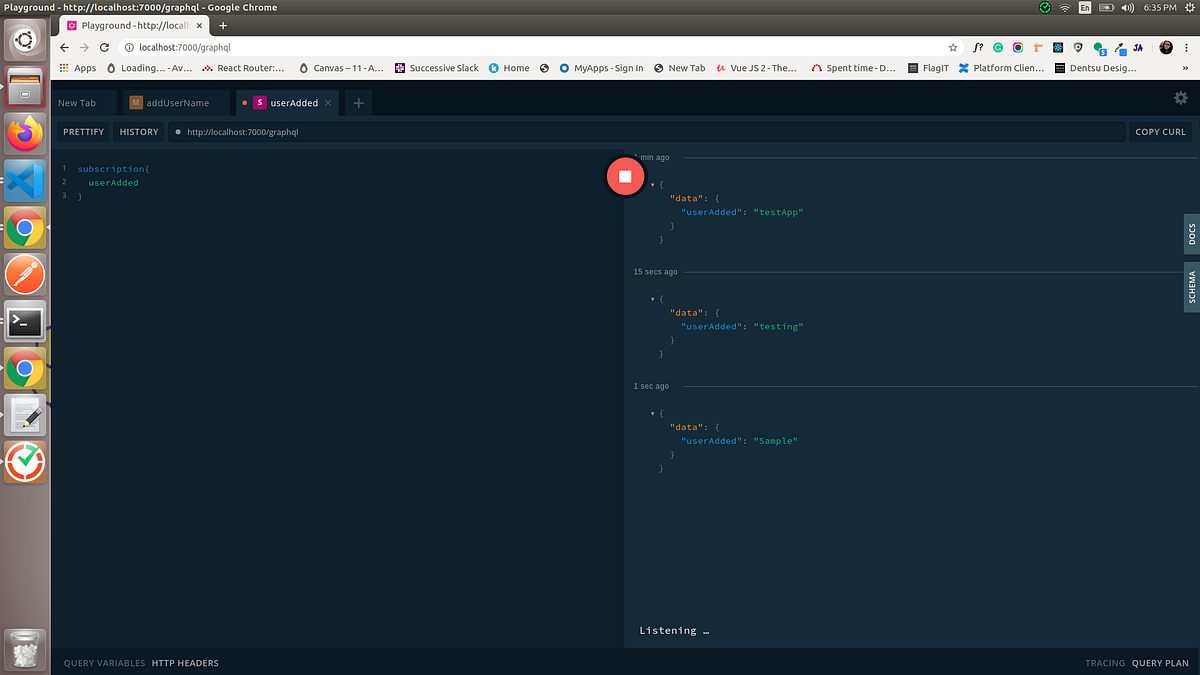Open the DOCS side panel
The height and width of the screenshot is (675, 1200).
1193,234
